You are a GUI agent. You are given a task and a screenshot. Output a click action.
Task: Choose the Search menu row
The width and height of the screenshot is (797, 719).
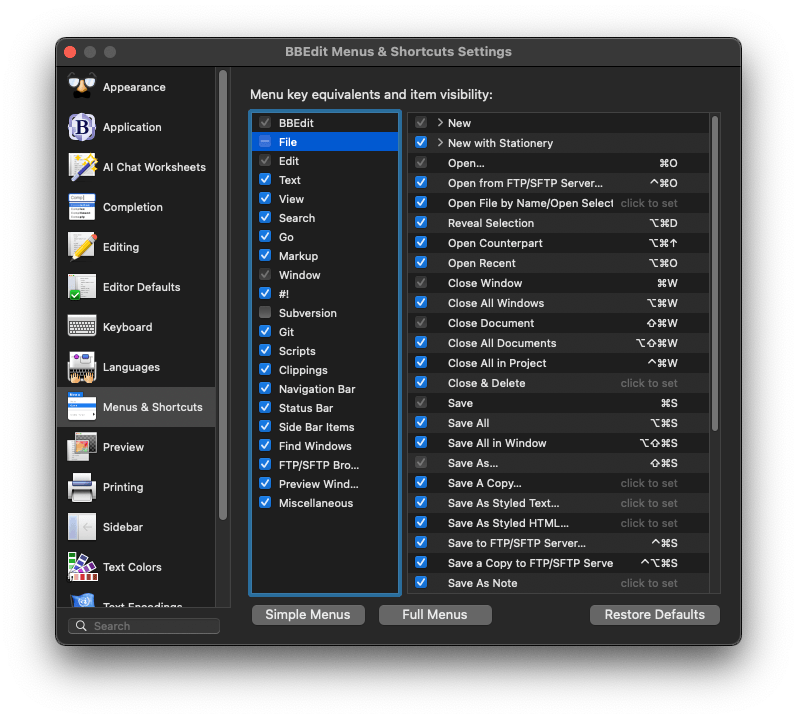(325, 218)
